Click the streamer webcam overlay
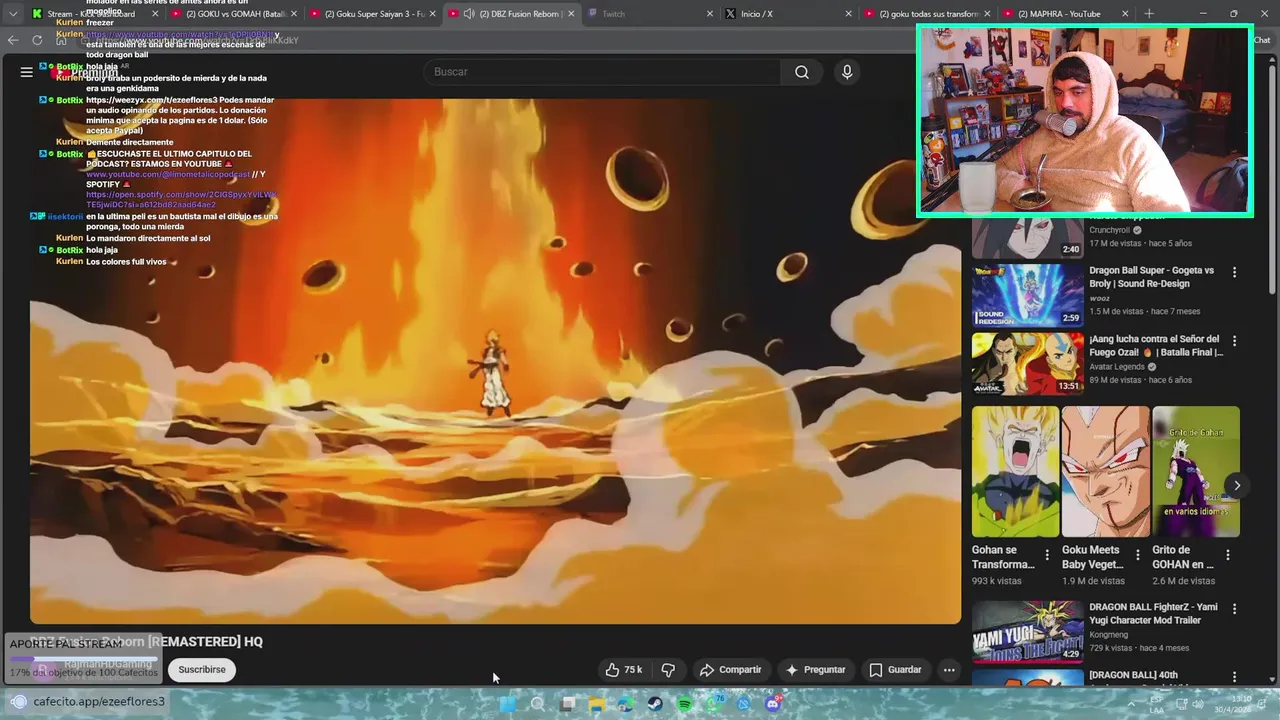Screen dimensions: 1280x720 click(x=1085, y=121)
